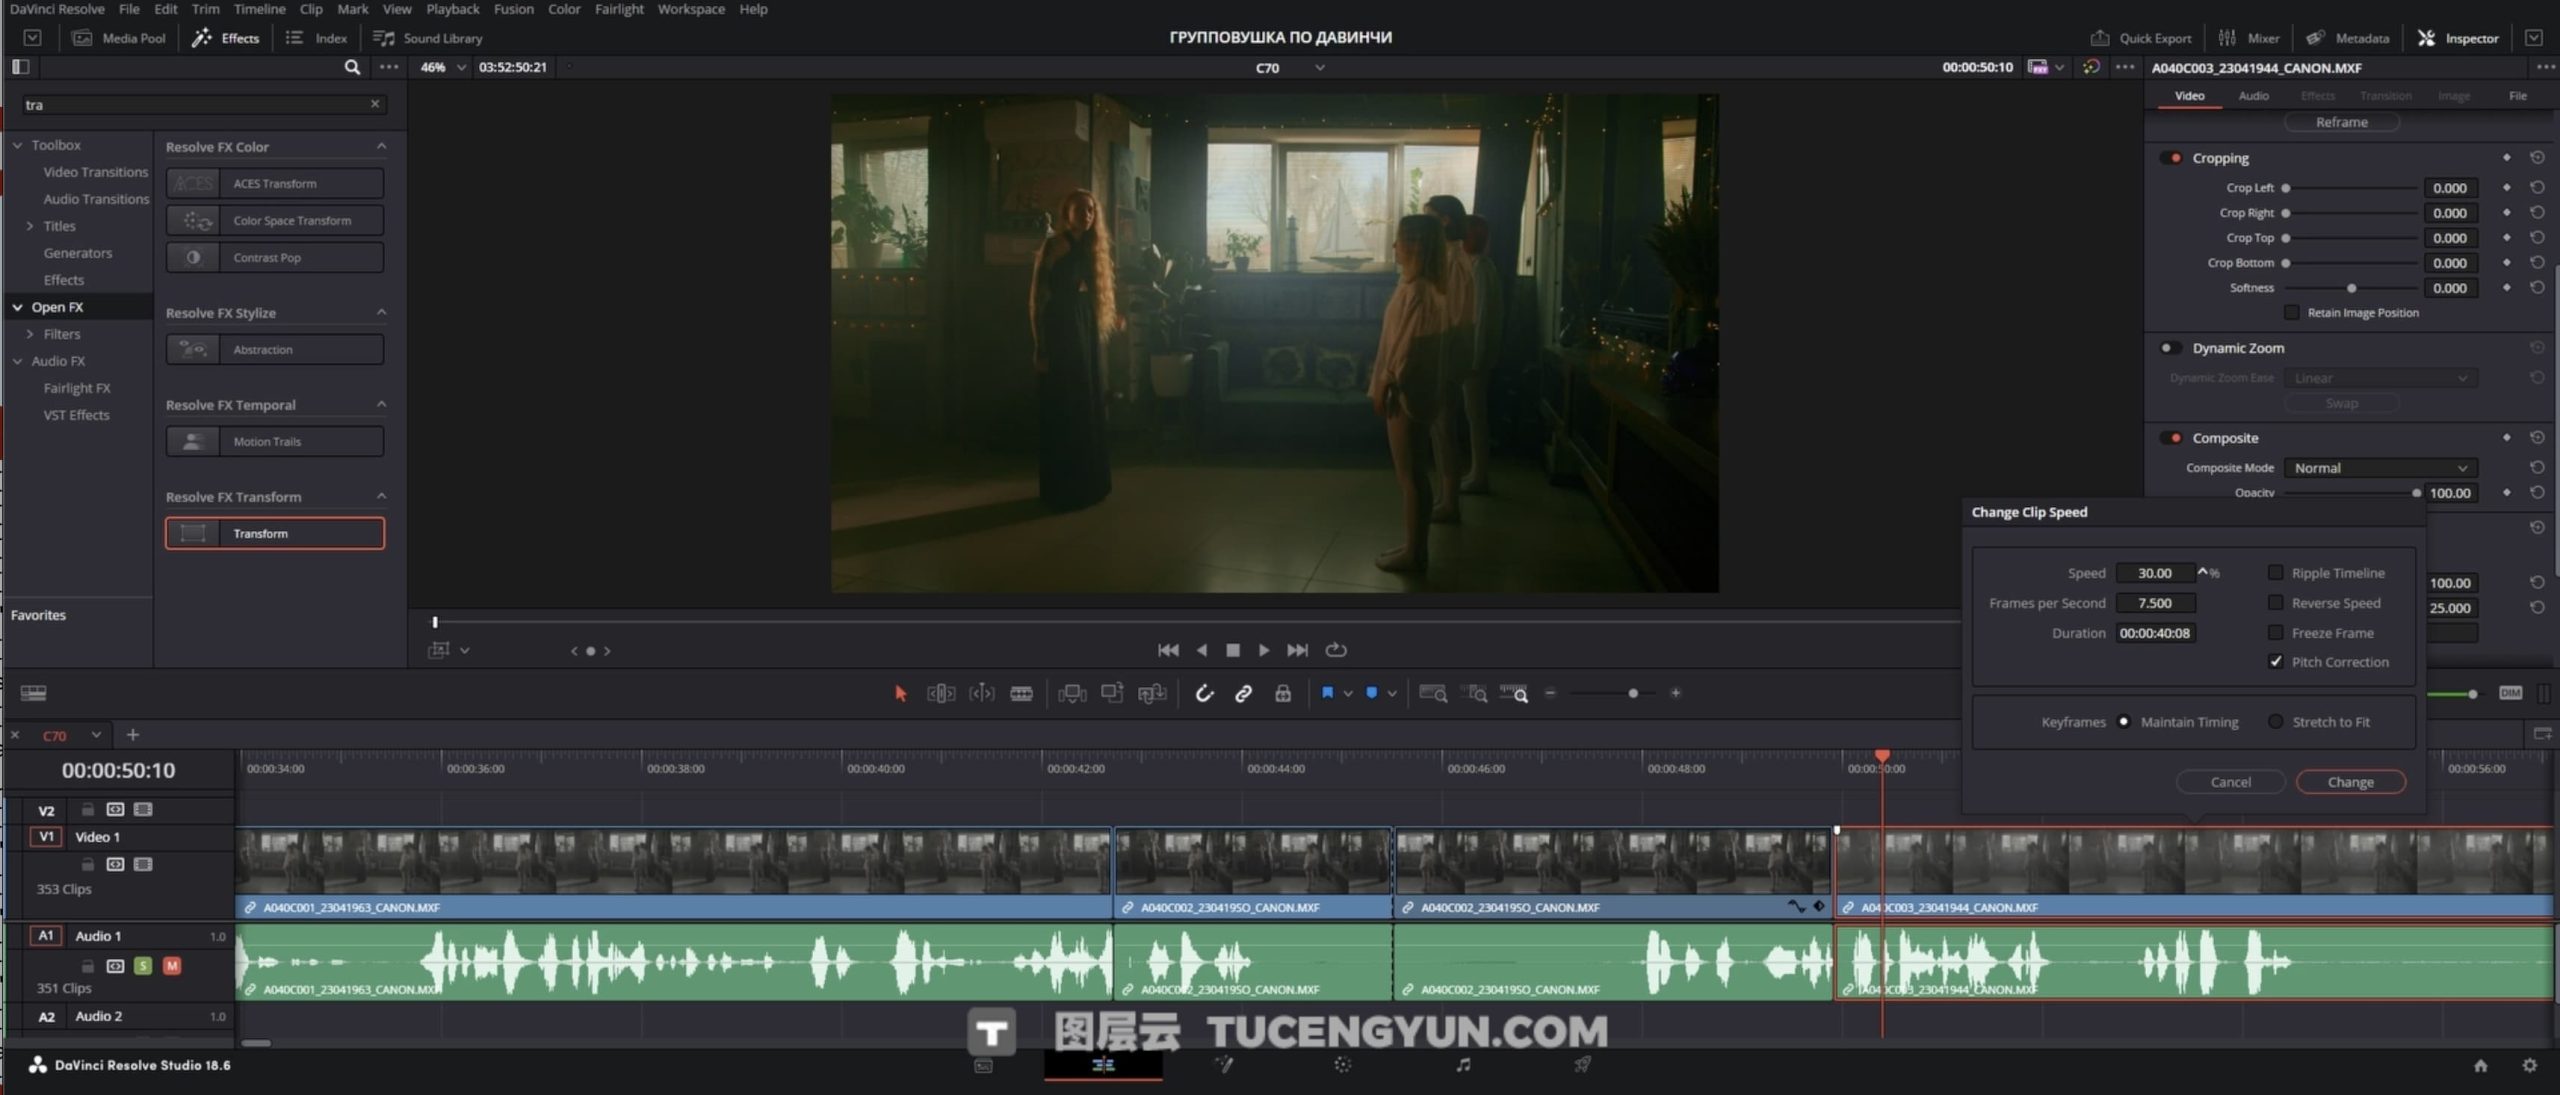The height and width of the screenshot is (1095, 2560).
Task: Toggle Linked Selection chain icon
Action: tap(1243, 693)
